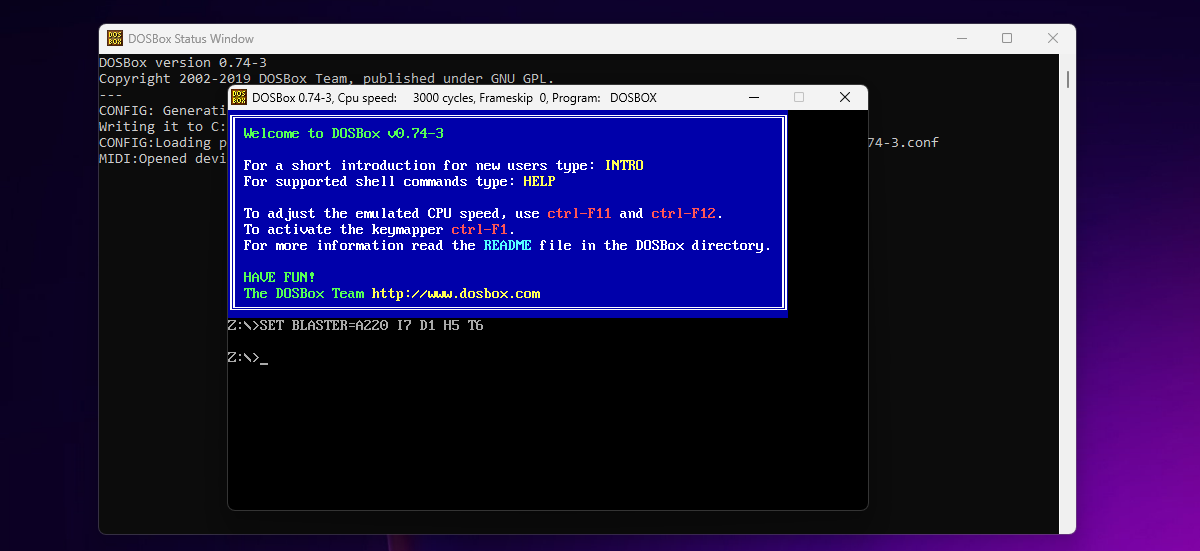Click the 'SET BLASTER=A220 I7 D1 H5 T6' line
1200x551 pixels.
coord(356,325)
